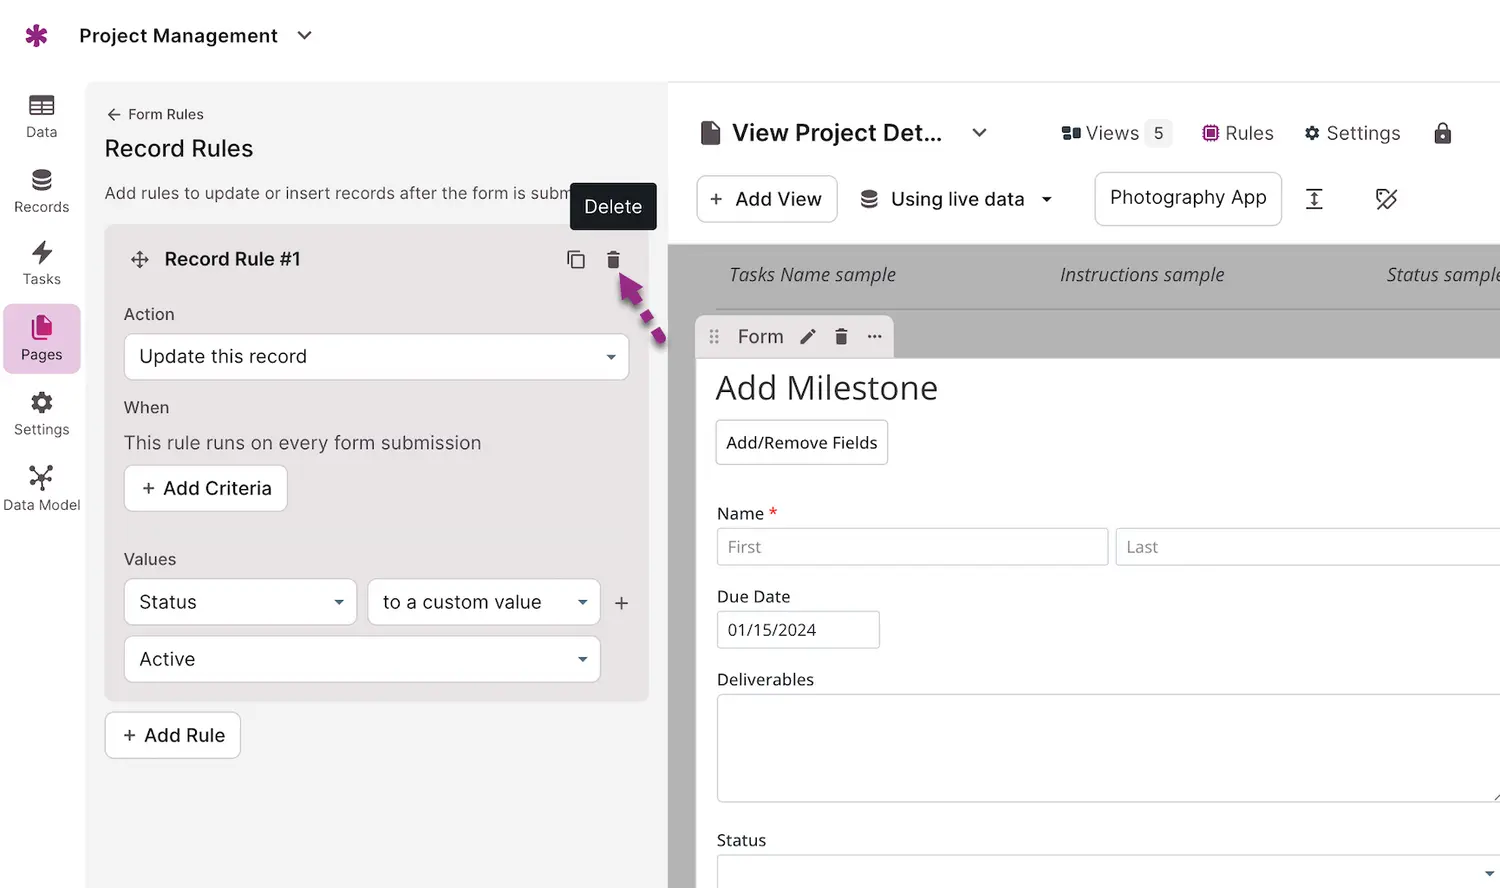
Task: Delete the Form block with trash icon
Action: [841, 337]
